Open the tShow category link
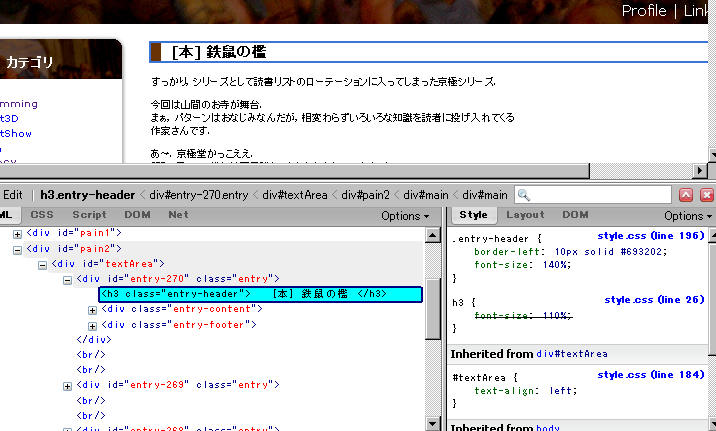Viewport: 716px width, 431px height. (16, 133)
